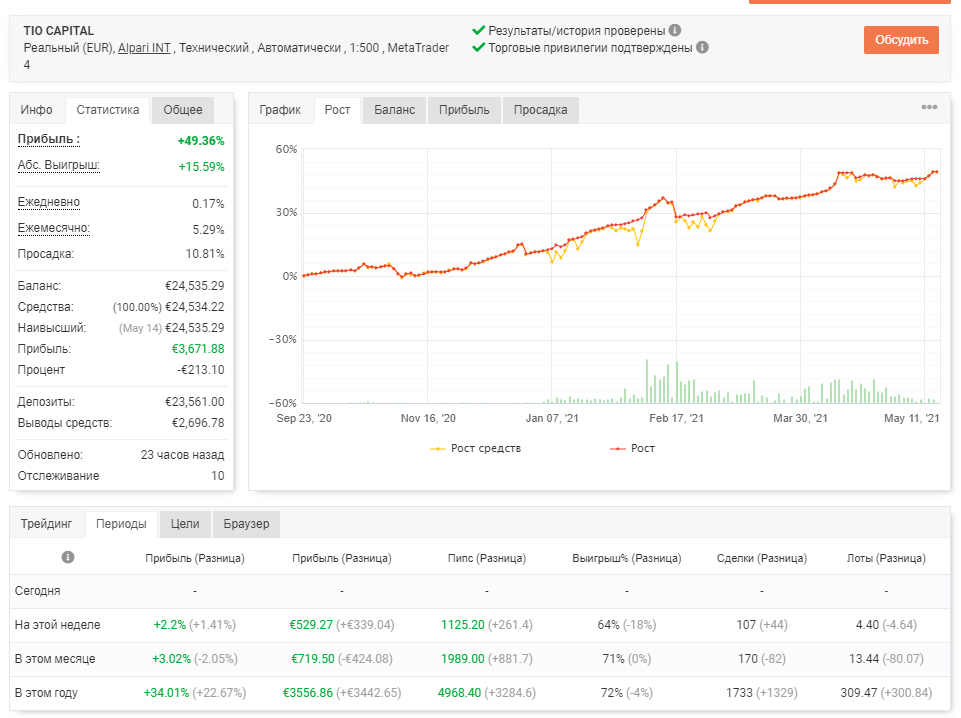The width and height of the screenshot is (961, 718).
Task: Click green checkmark beside Результаты/история проверены
Action: coord(479,30)
